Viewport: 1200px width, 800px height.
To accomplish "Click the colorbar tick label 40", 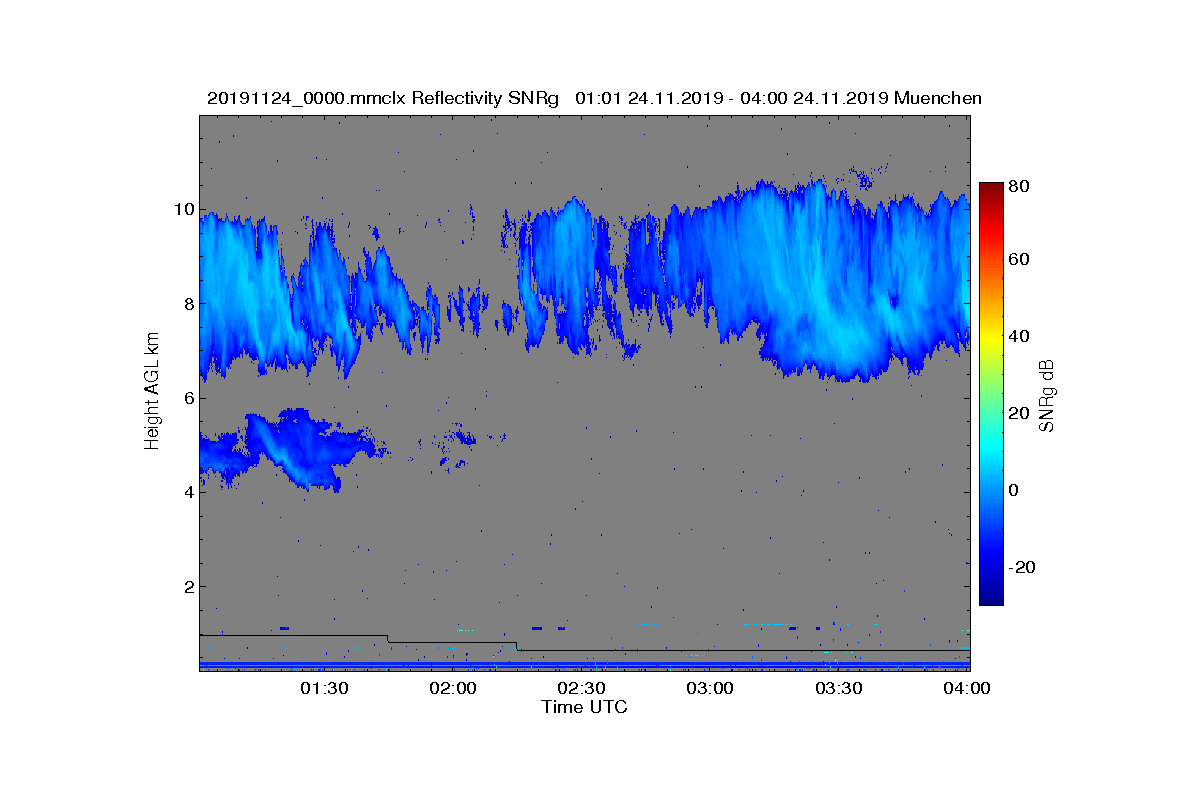I will coord(1021,336).
